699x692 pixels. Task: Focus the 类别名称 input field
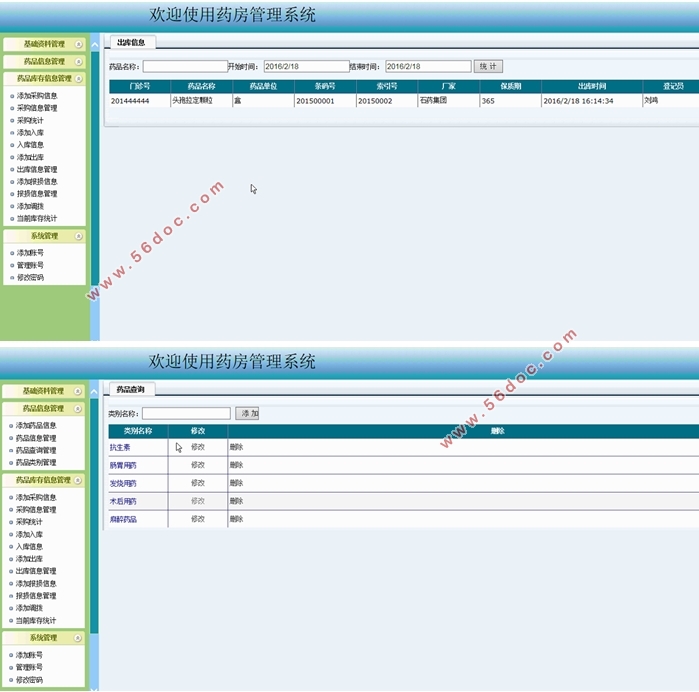(186, 413)
